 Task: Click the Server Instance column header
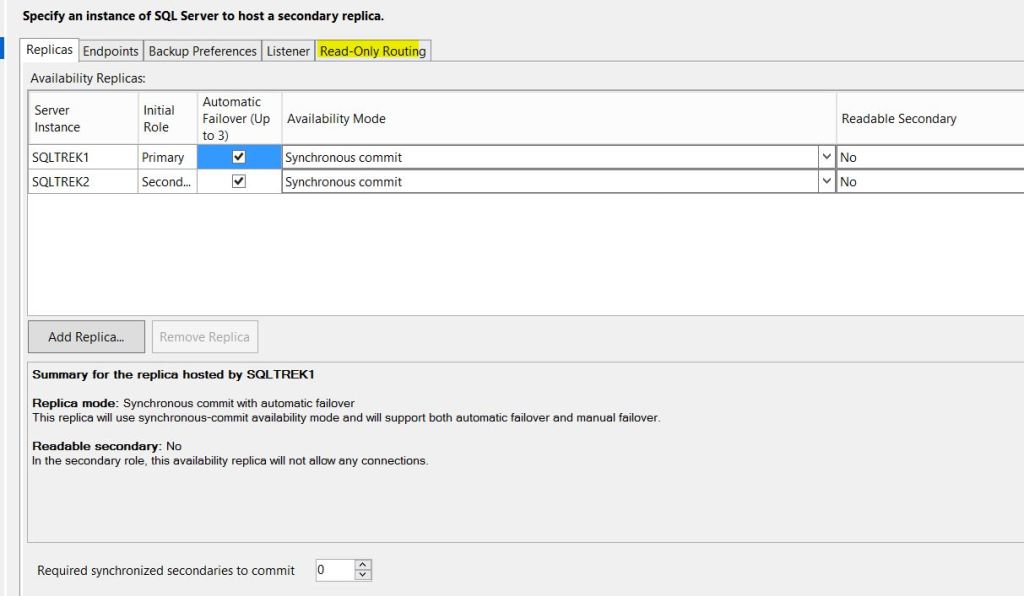click(x=82, y=118)
